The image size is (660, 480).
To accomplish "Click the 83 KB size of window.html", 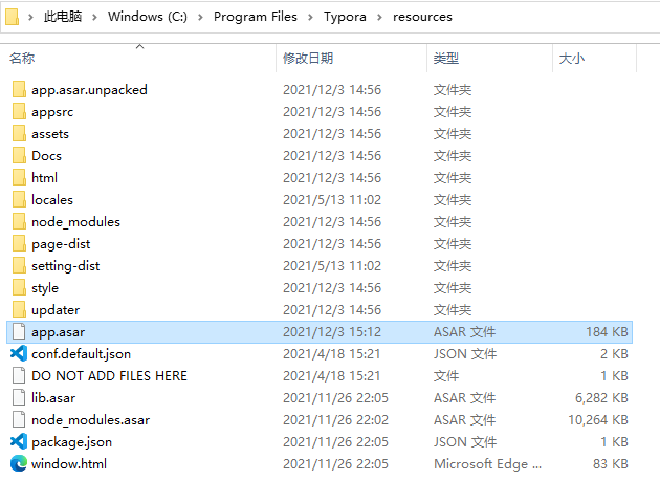I will coord(611,464).
